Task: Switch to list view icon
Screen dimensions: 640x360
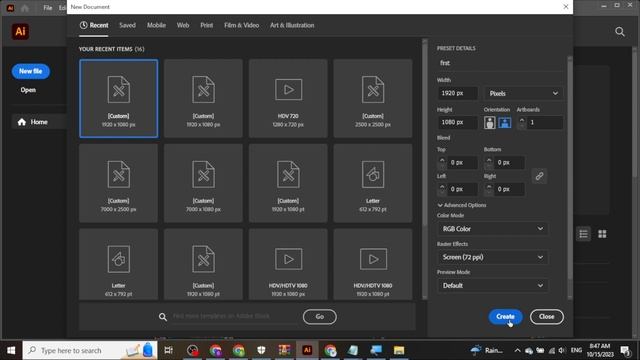Action: (x=583, y=234)
